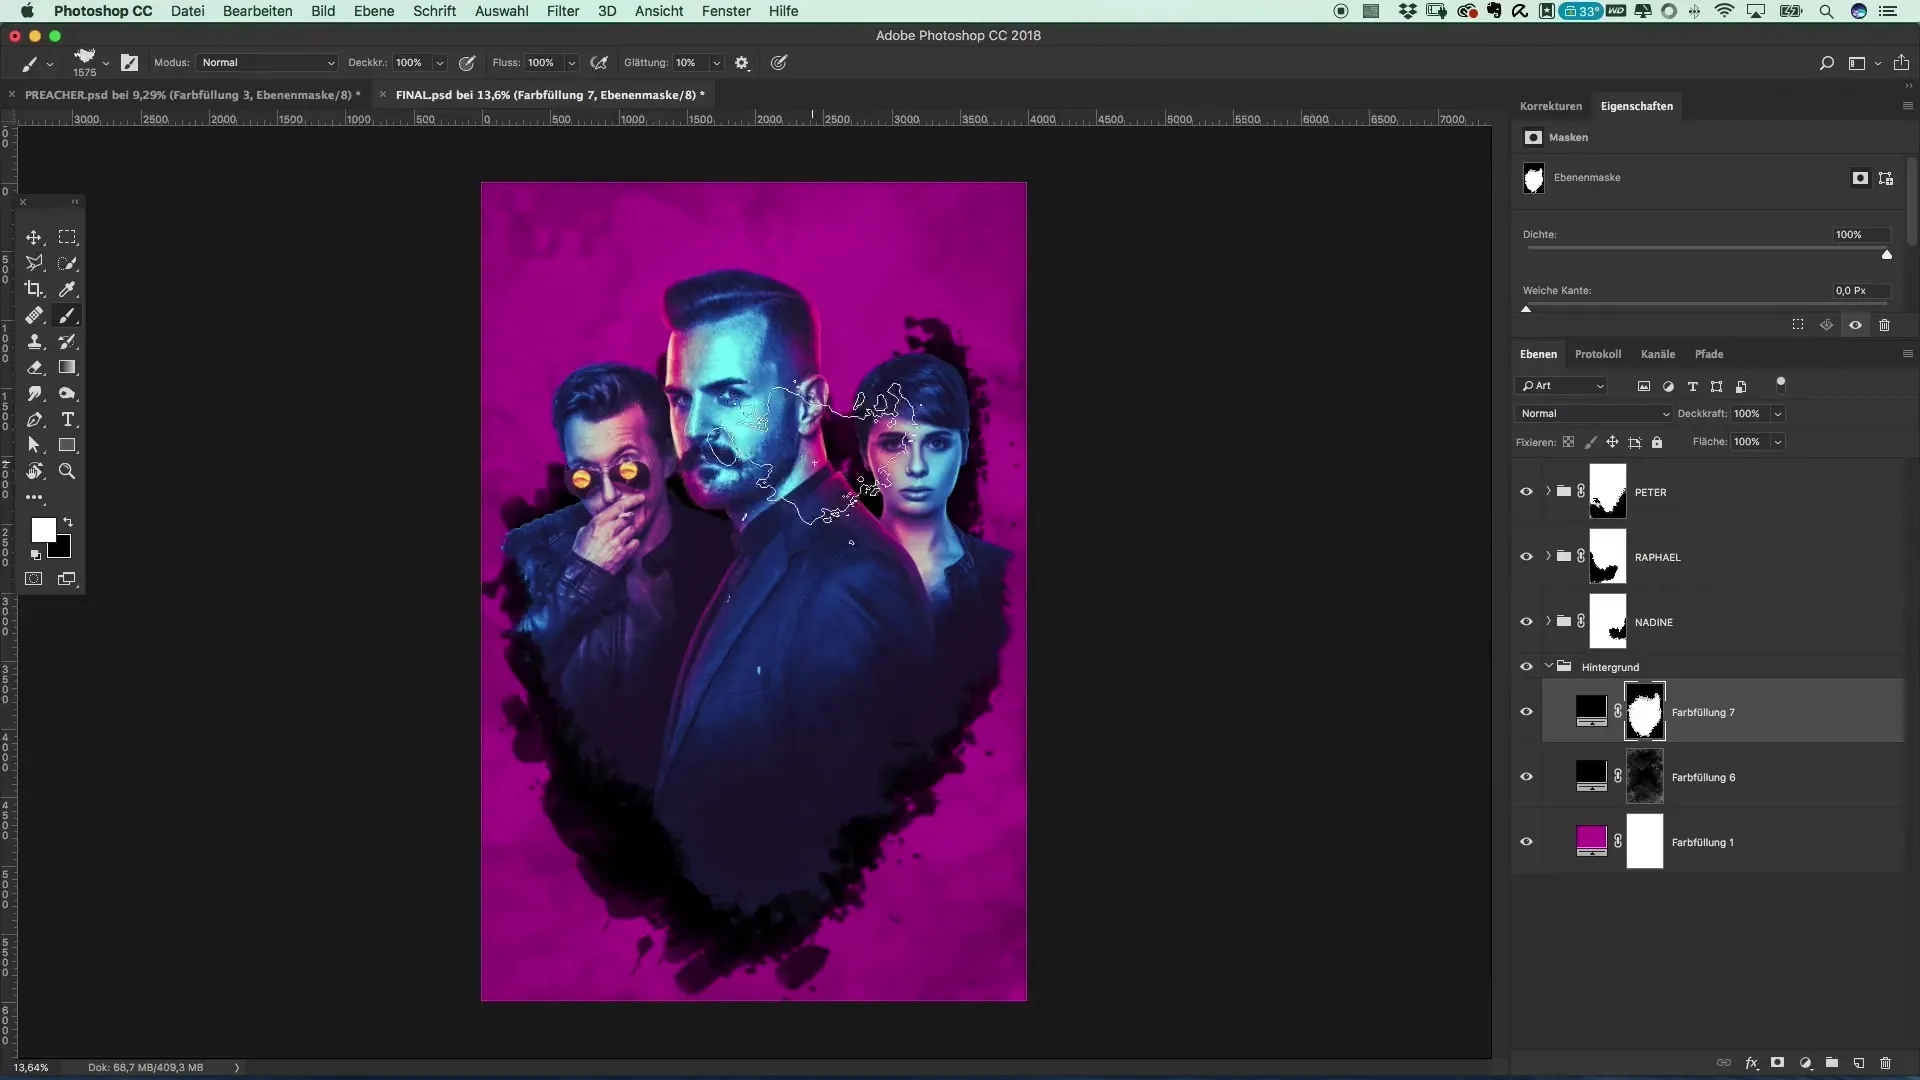Switch to the PREACHER.psd document tab
The image size is (1920, 1080).
click(193, 95)
